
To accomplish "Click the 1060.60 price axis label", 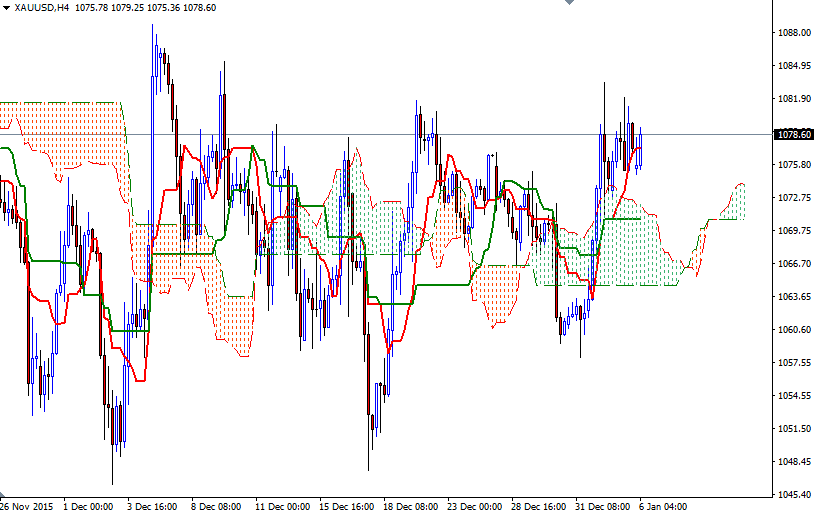I will pyautogui.click(x=794, y=330).
